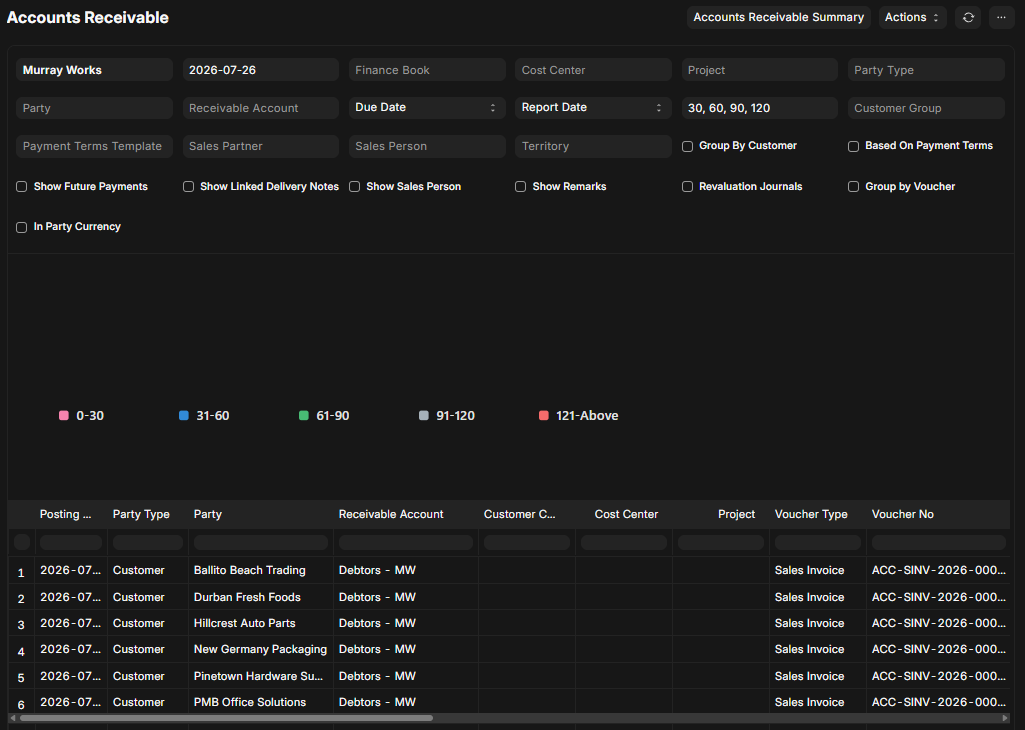Expand the Actions dropdown menu

coord(912,18)
